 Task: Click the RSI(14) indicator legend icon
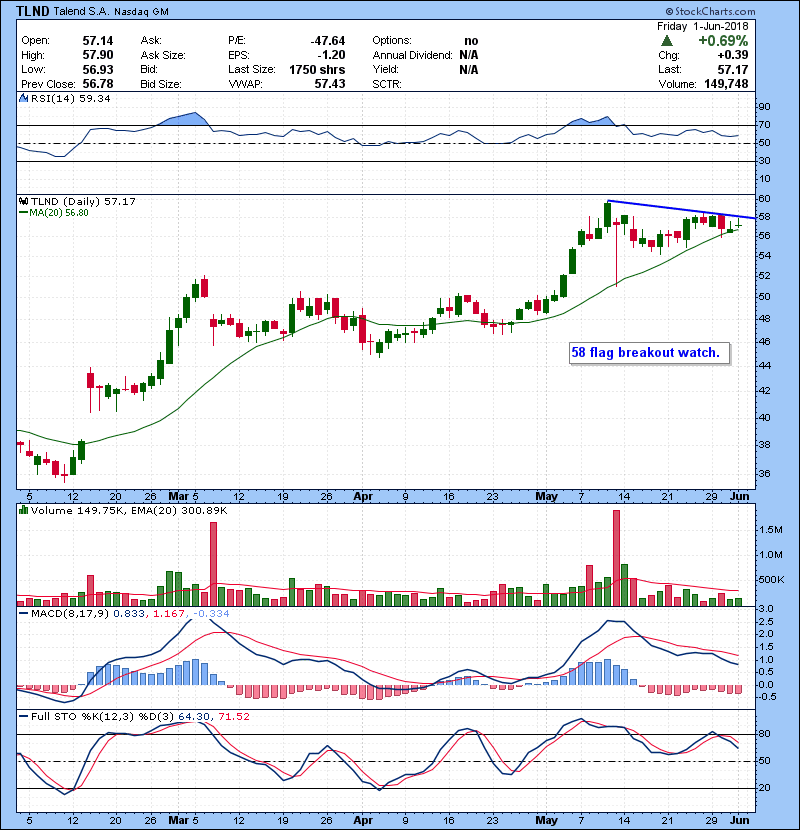(23, 98)
